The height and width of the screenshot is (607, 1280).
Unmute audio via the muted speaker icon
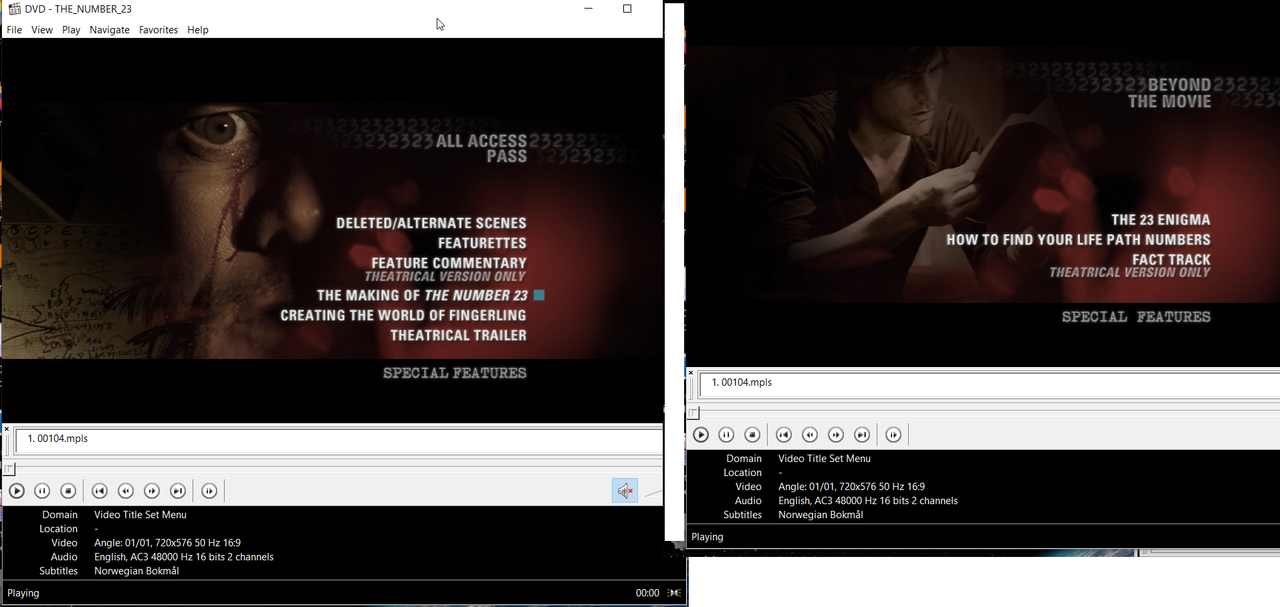(625, 491)
